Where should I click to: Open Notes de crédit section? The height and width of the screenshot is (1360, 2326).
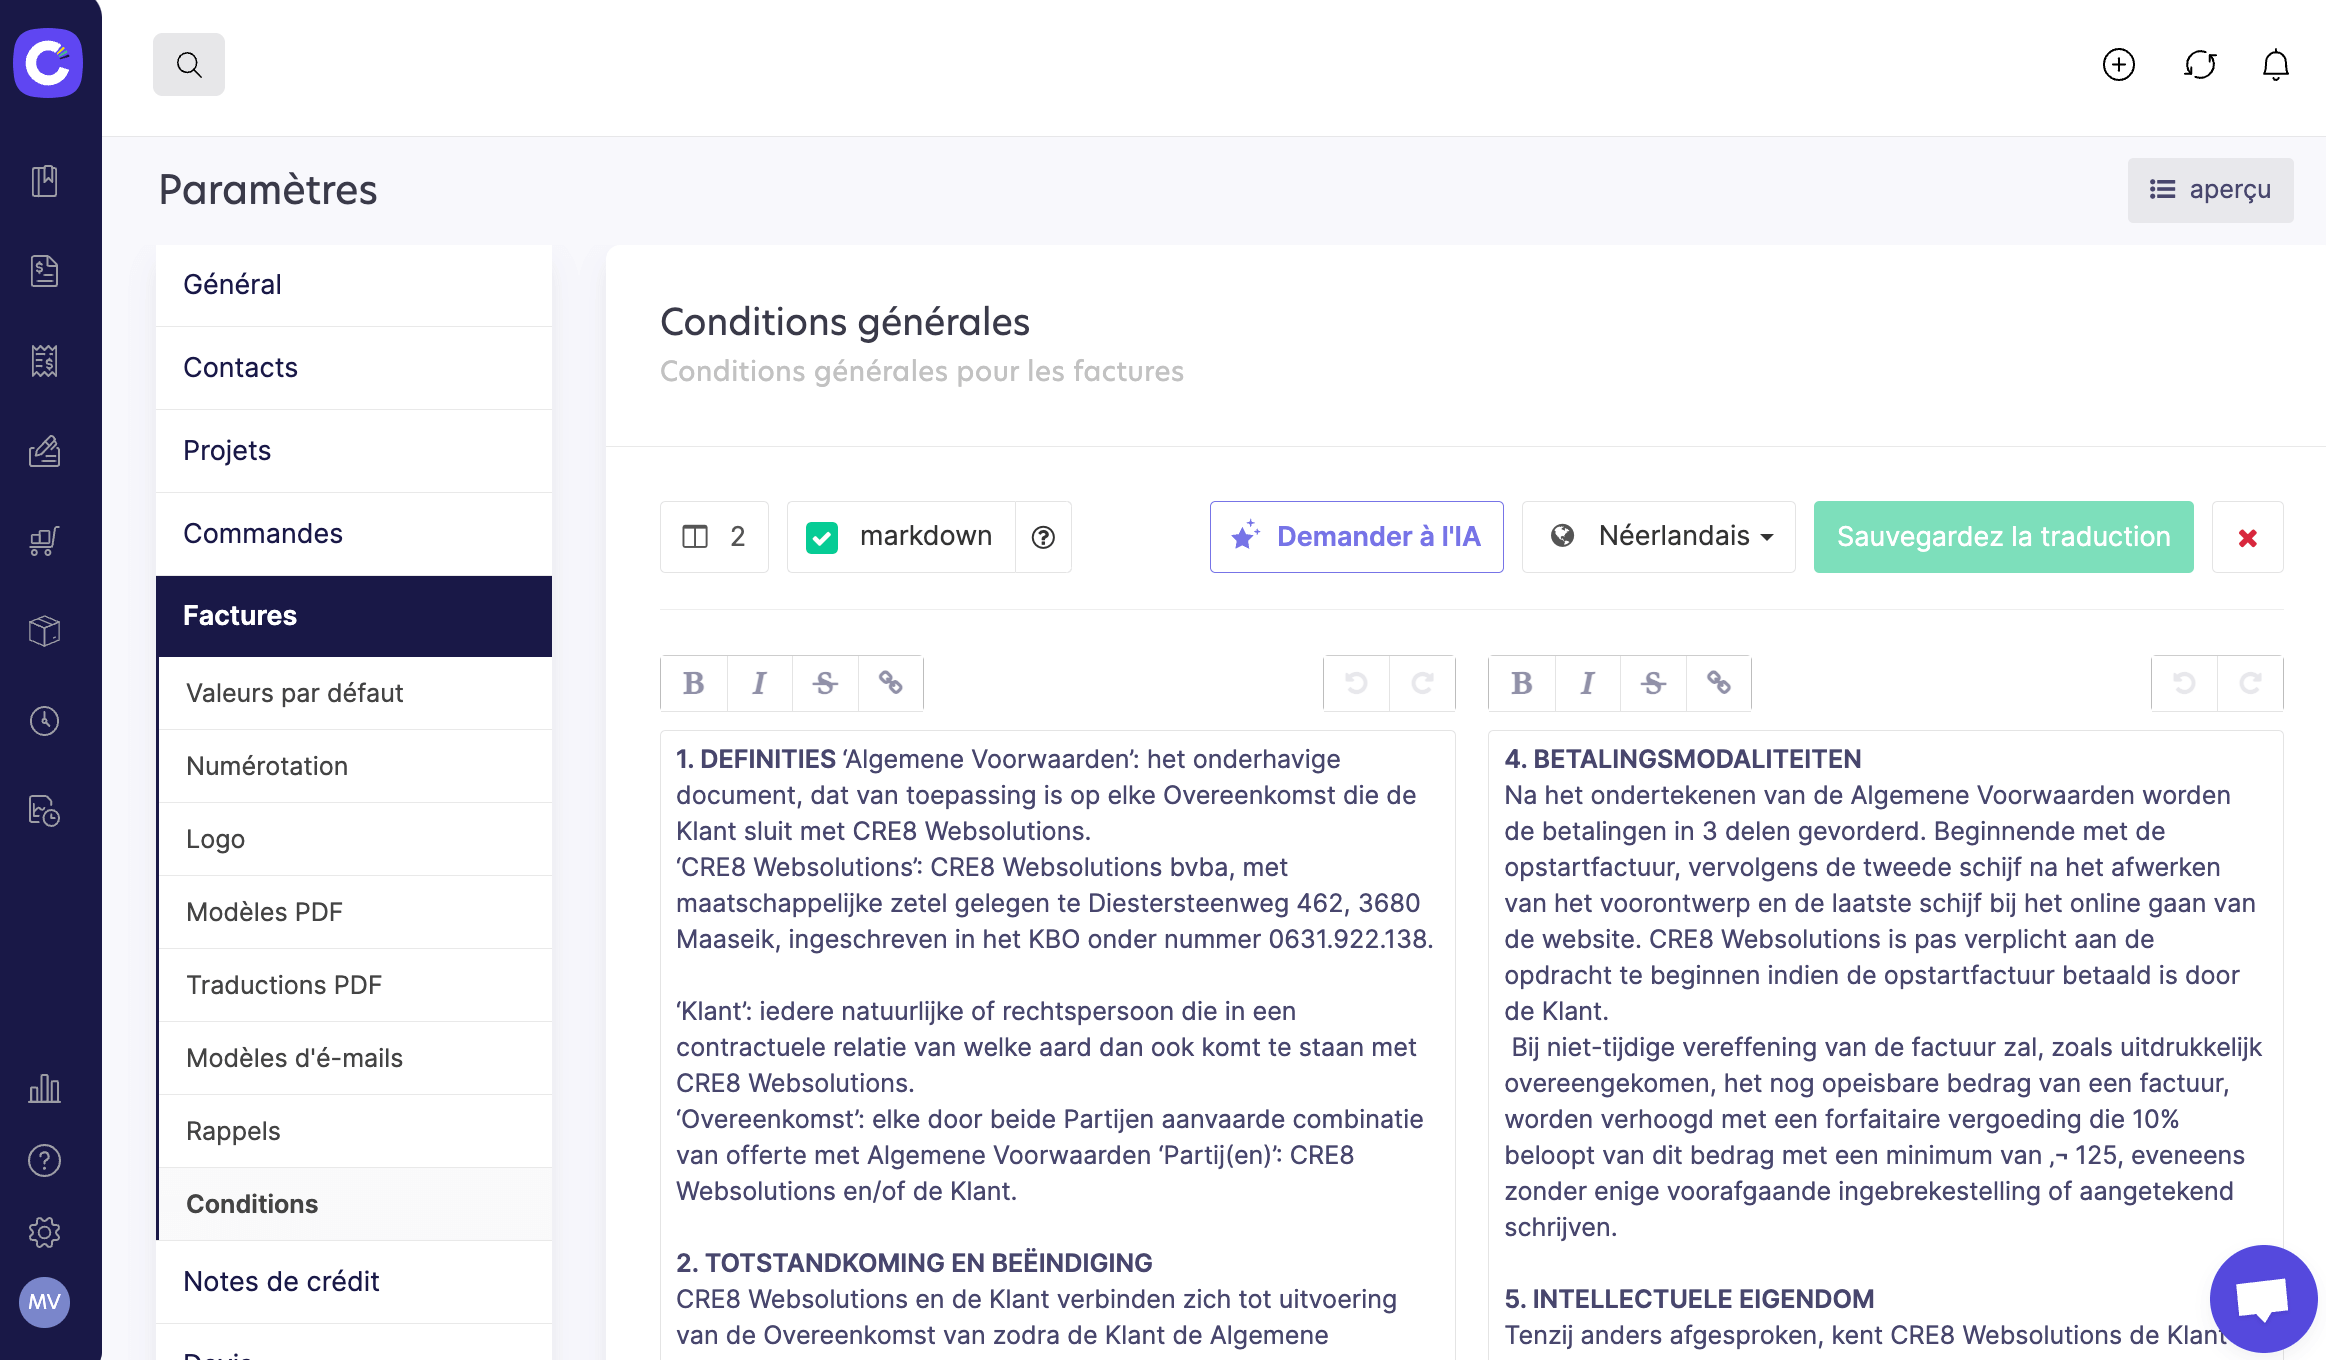pyautogui.click(x=354, y=1282)
